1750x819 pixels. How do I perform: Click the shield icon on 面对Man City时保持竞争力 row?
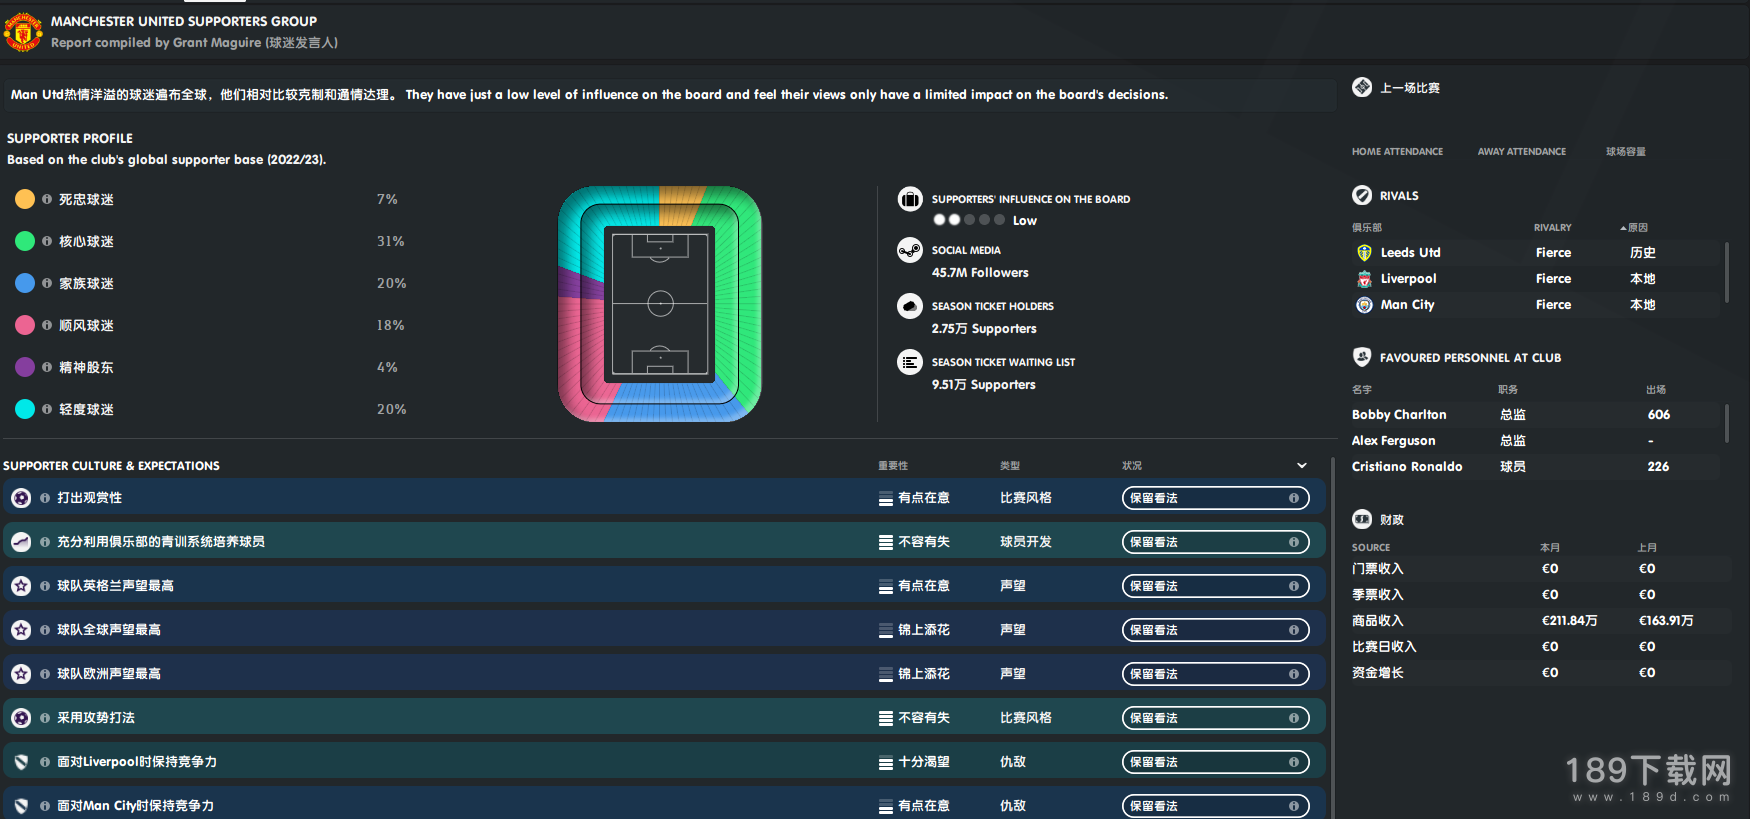(x=21, y=806)
